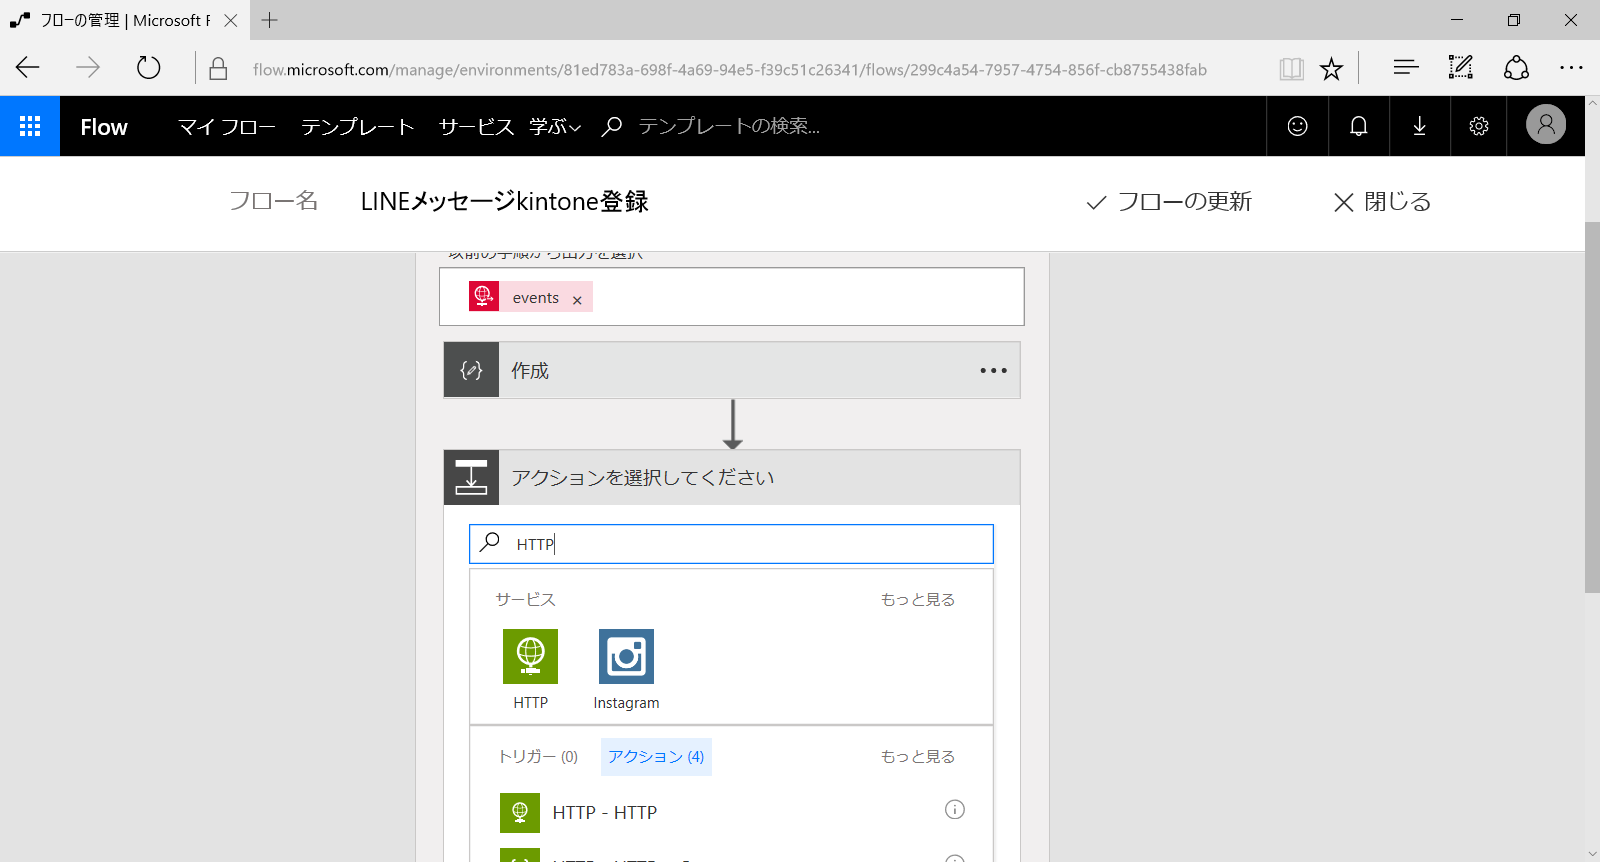Click もっと見る in the サービス section

pos(917,600)
